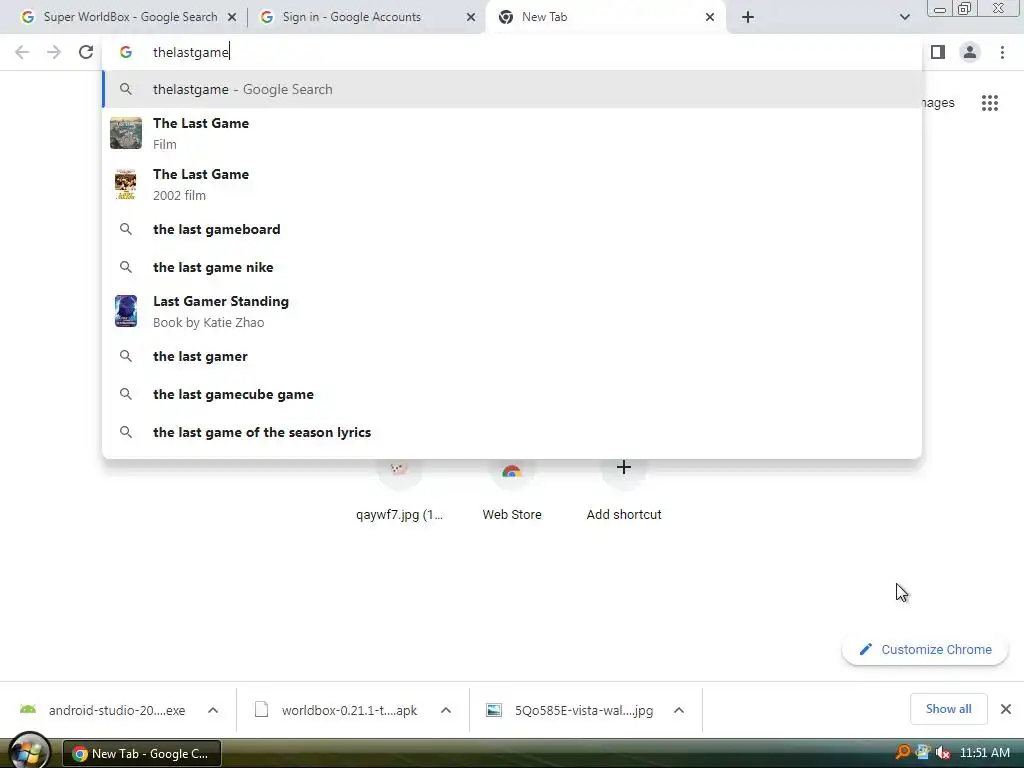Click The Last Game Film poster thumbnail
Viewport: 1024px width, 768px height.
click(125, 133)
